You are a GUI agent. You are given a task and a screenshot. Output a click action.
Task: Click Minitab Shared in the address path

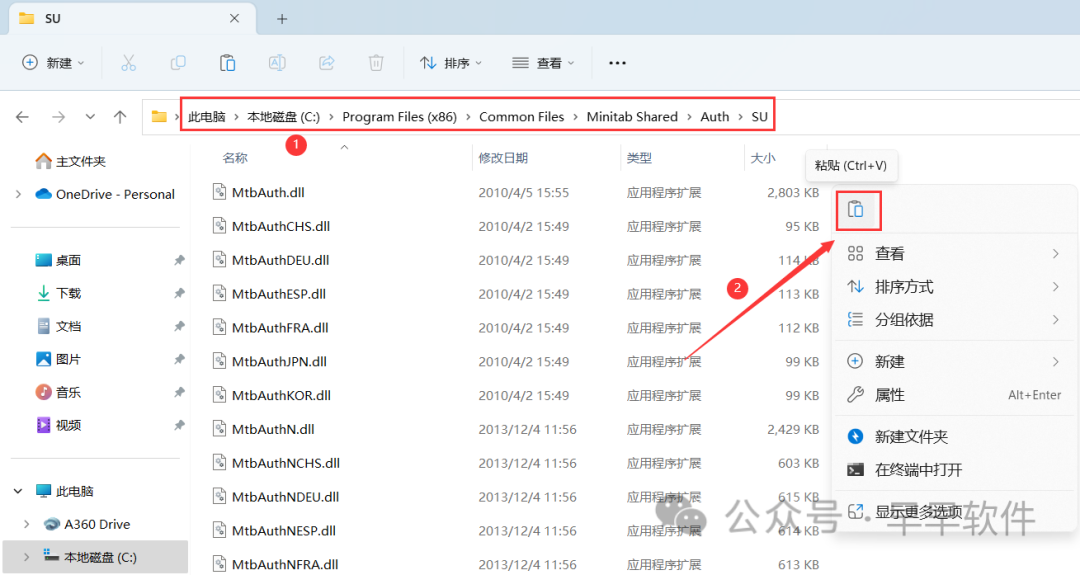click(632, 117)
